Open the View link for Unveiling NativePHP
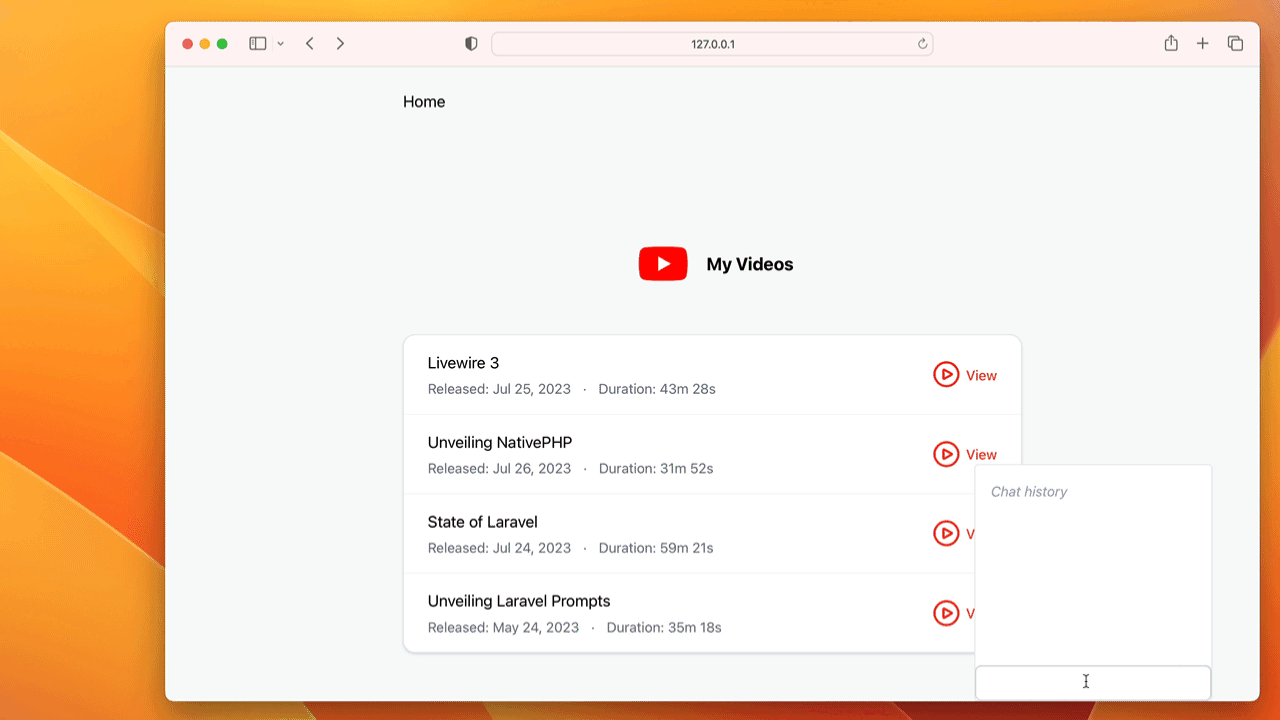1280x720 pixels. [981, 455]
